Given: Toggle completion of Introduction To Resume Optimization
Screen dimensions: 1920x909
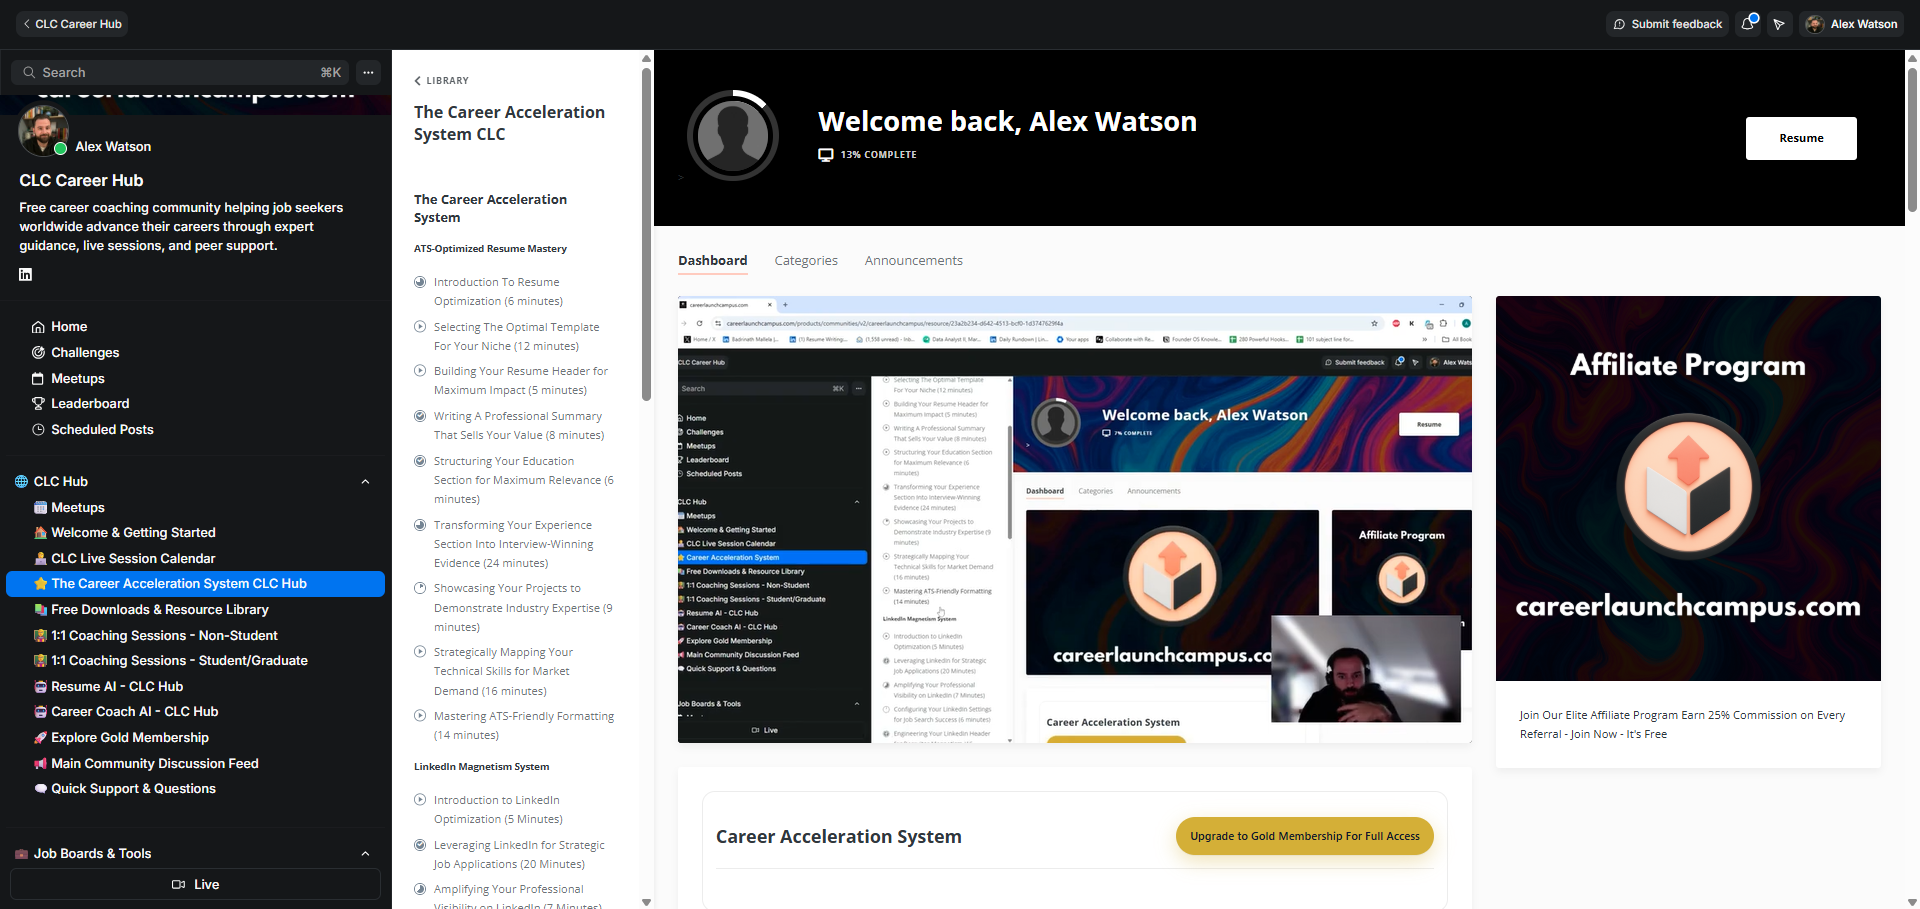Looking at the screenshot, I should point(420,282).
